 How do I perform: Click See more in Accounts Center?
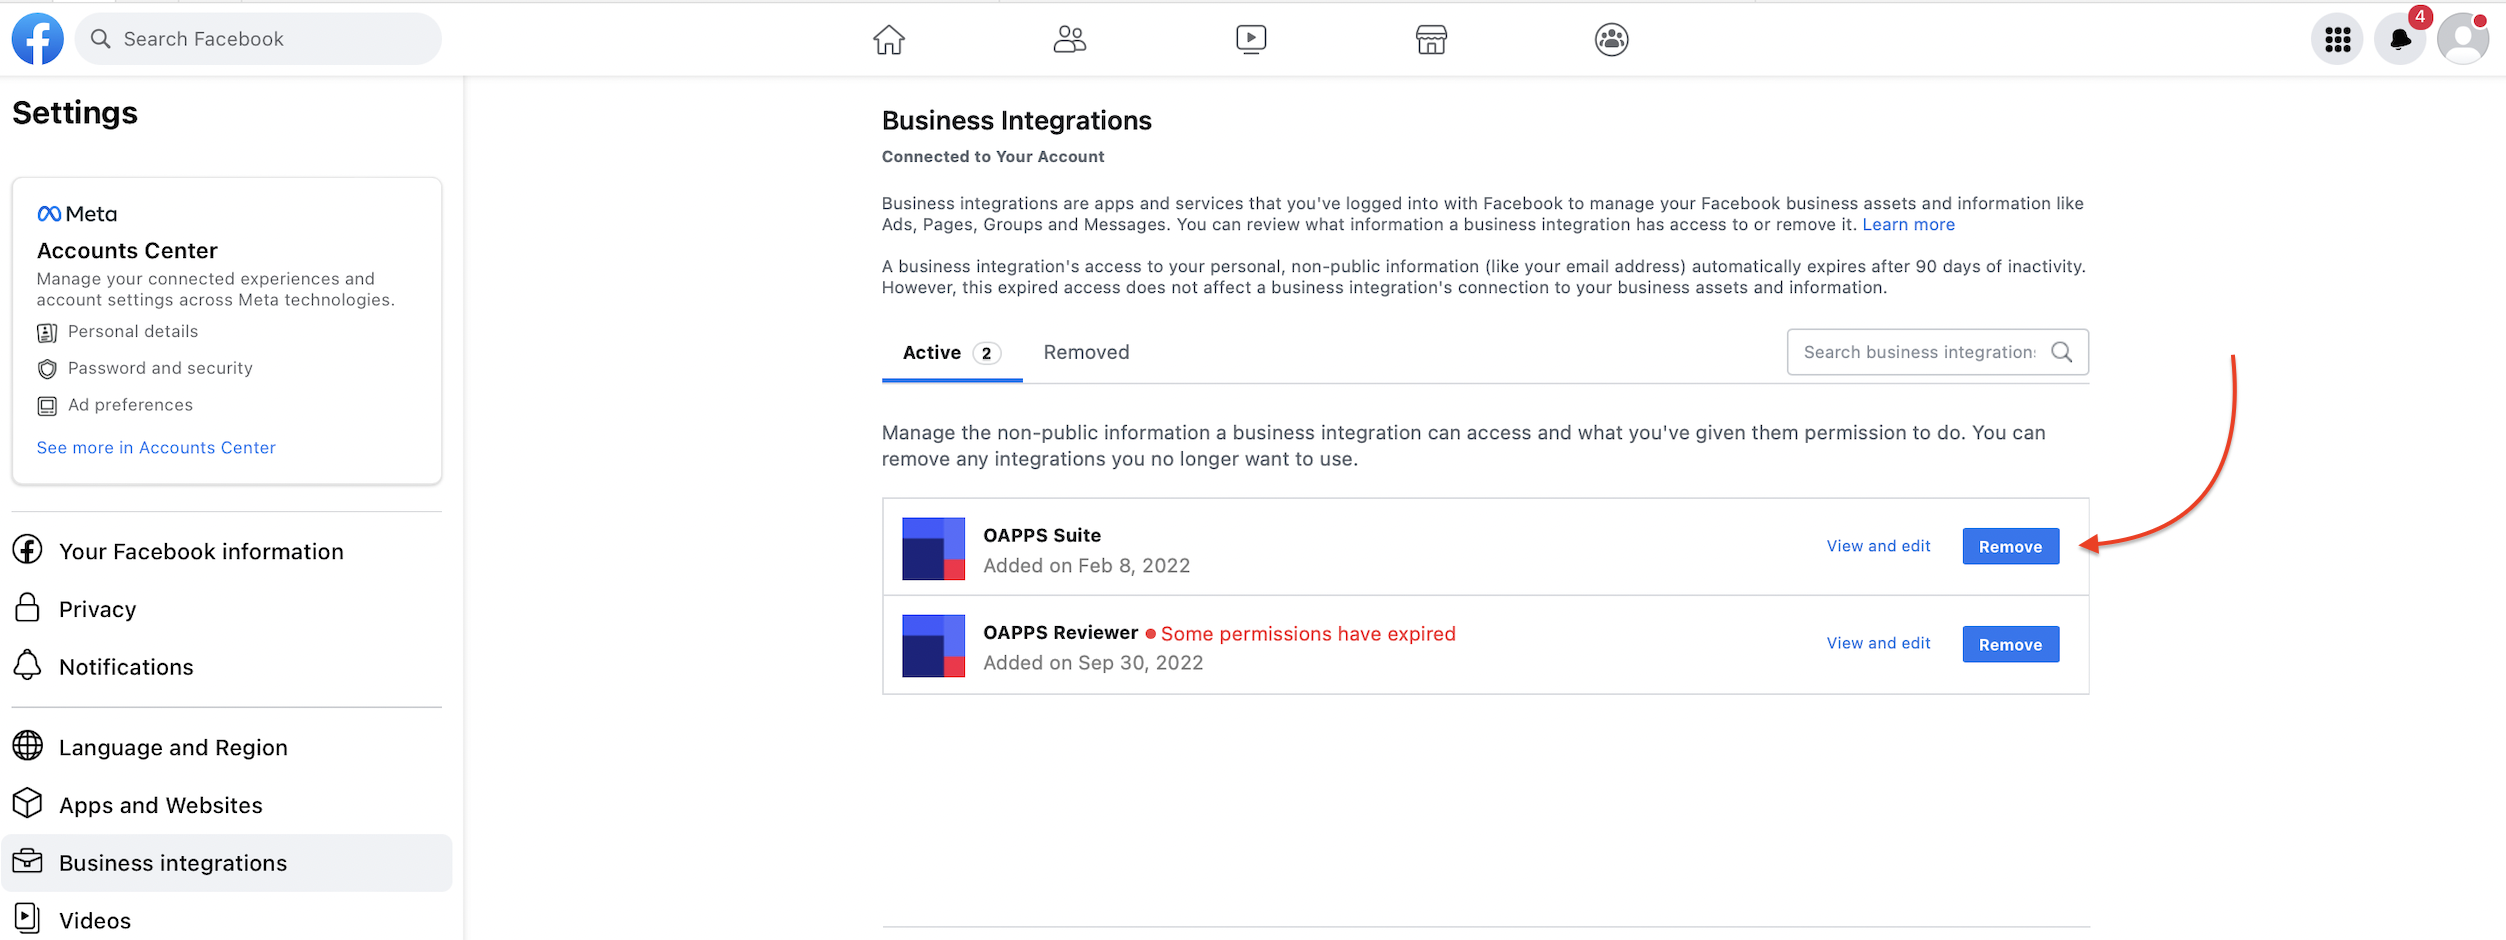[x=156, y=448]
